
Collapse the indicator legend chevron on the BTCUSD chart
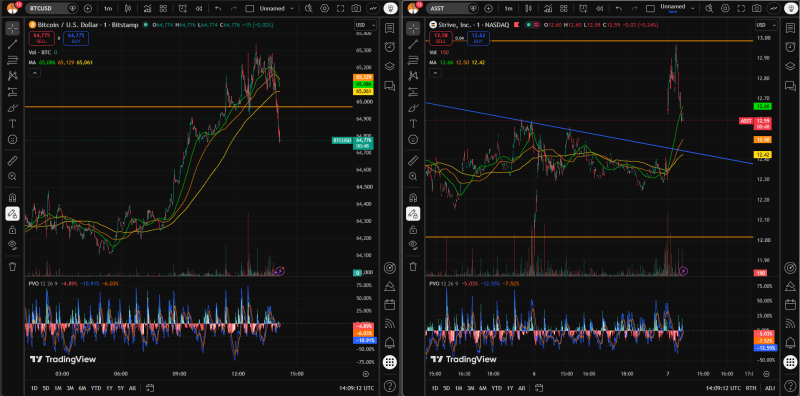point(34,73)
